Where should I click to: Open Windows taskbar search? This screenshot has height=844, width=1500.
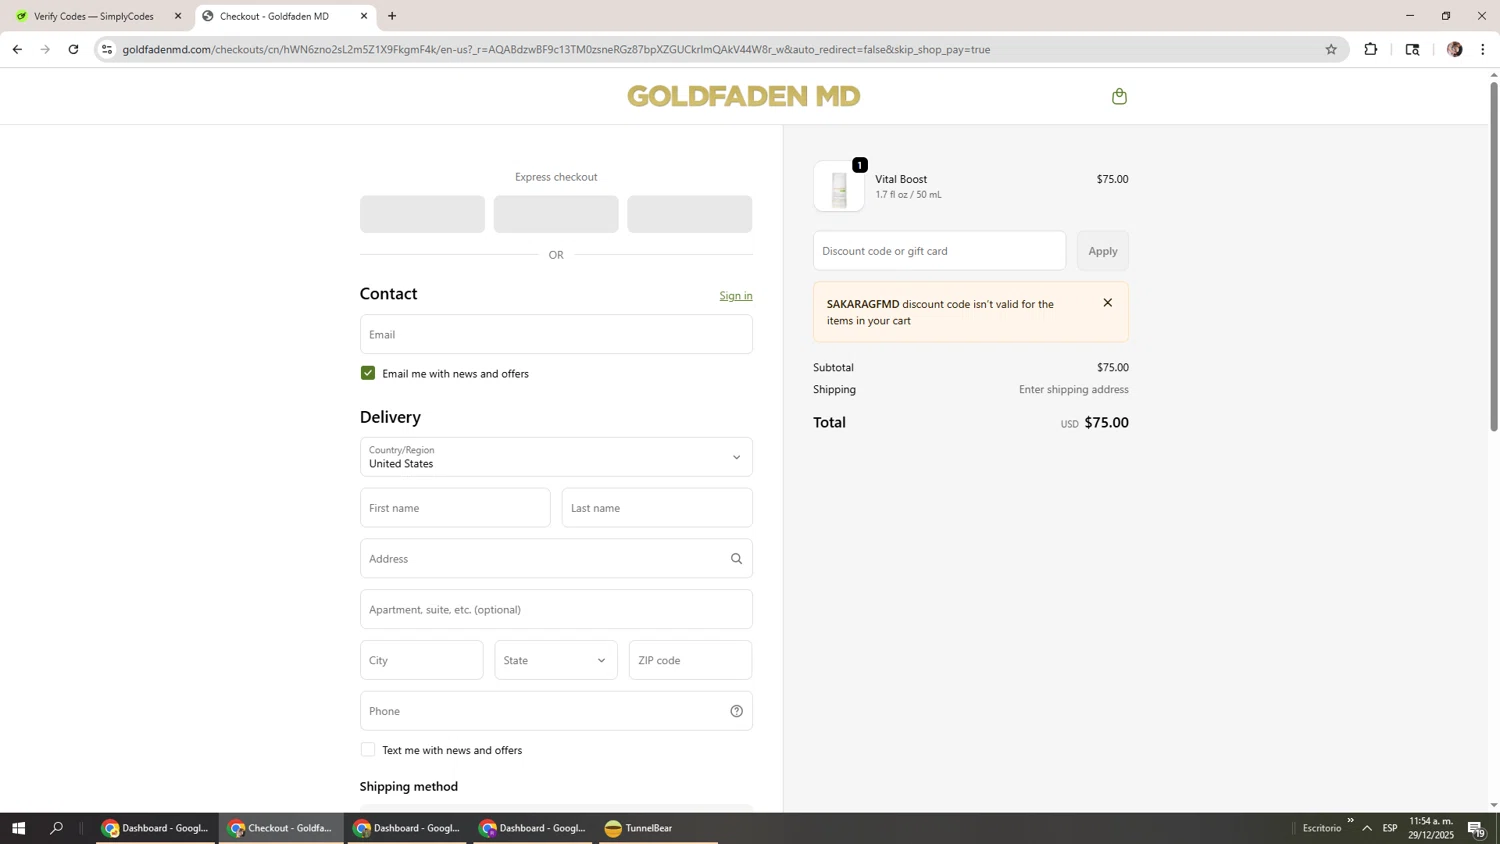pos(57,828)
